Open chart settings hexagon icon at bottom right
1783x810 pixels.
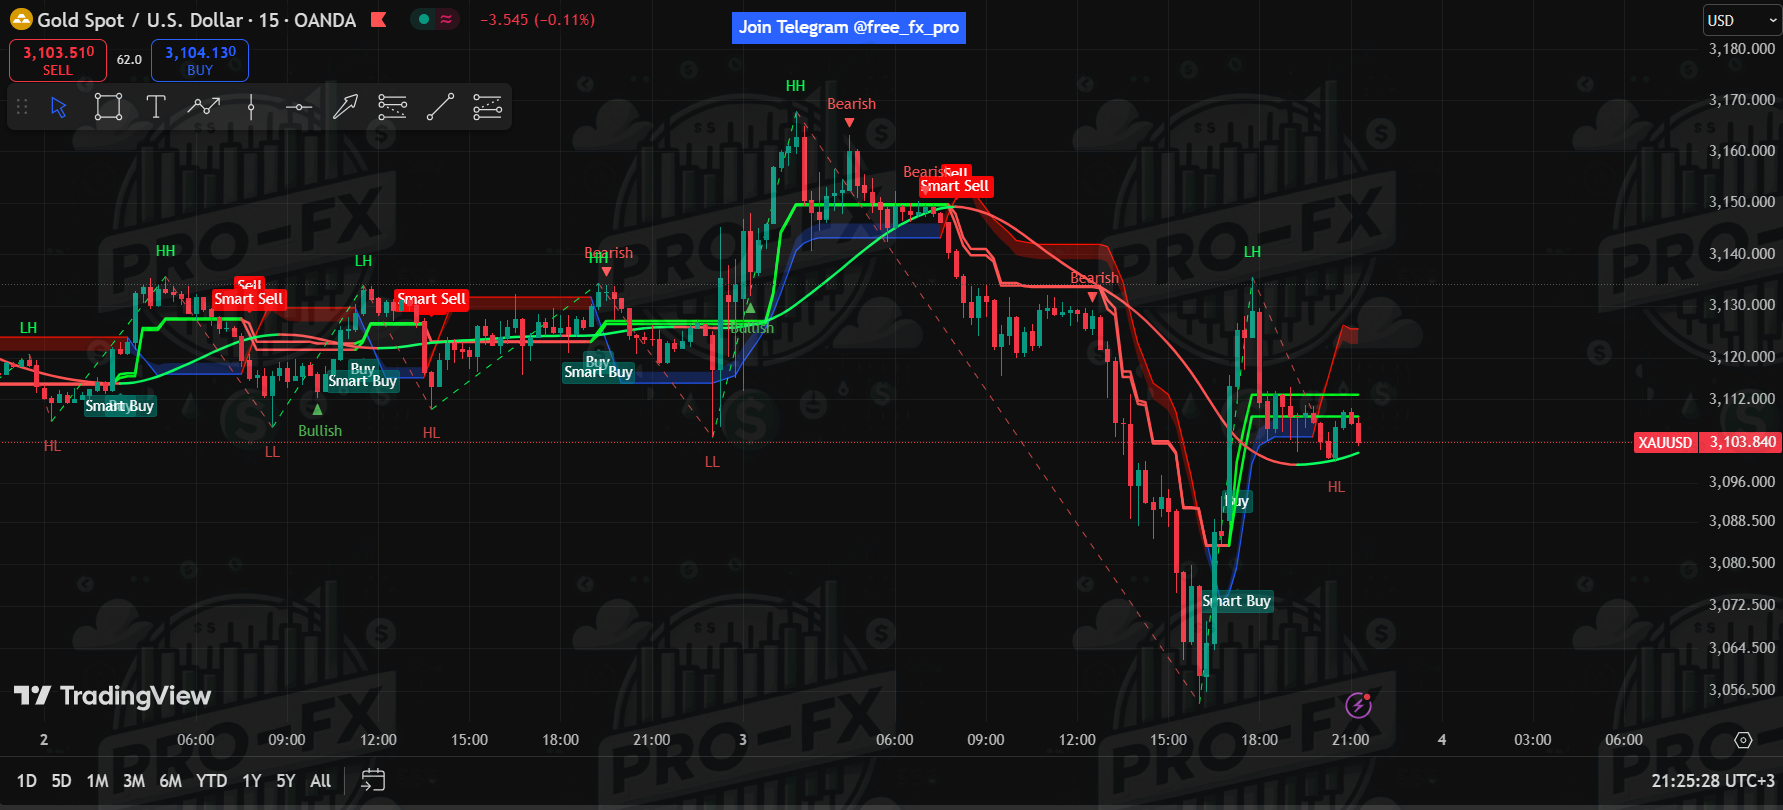1743,740
